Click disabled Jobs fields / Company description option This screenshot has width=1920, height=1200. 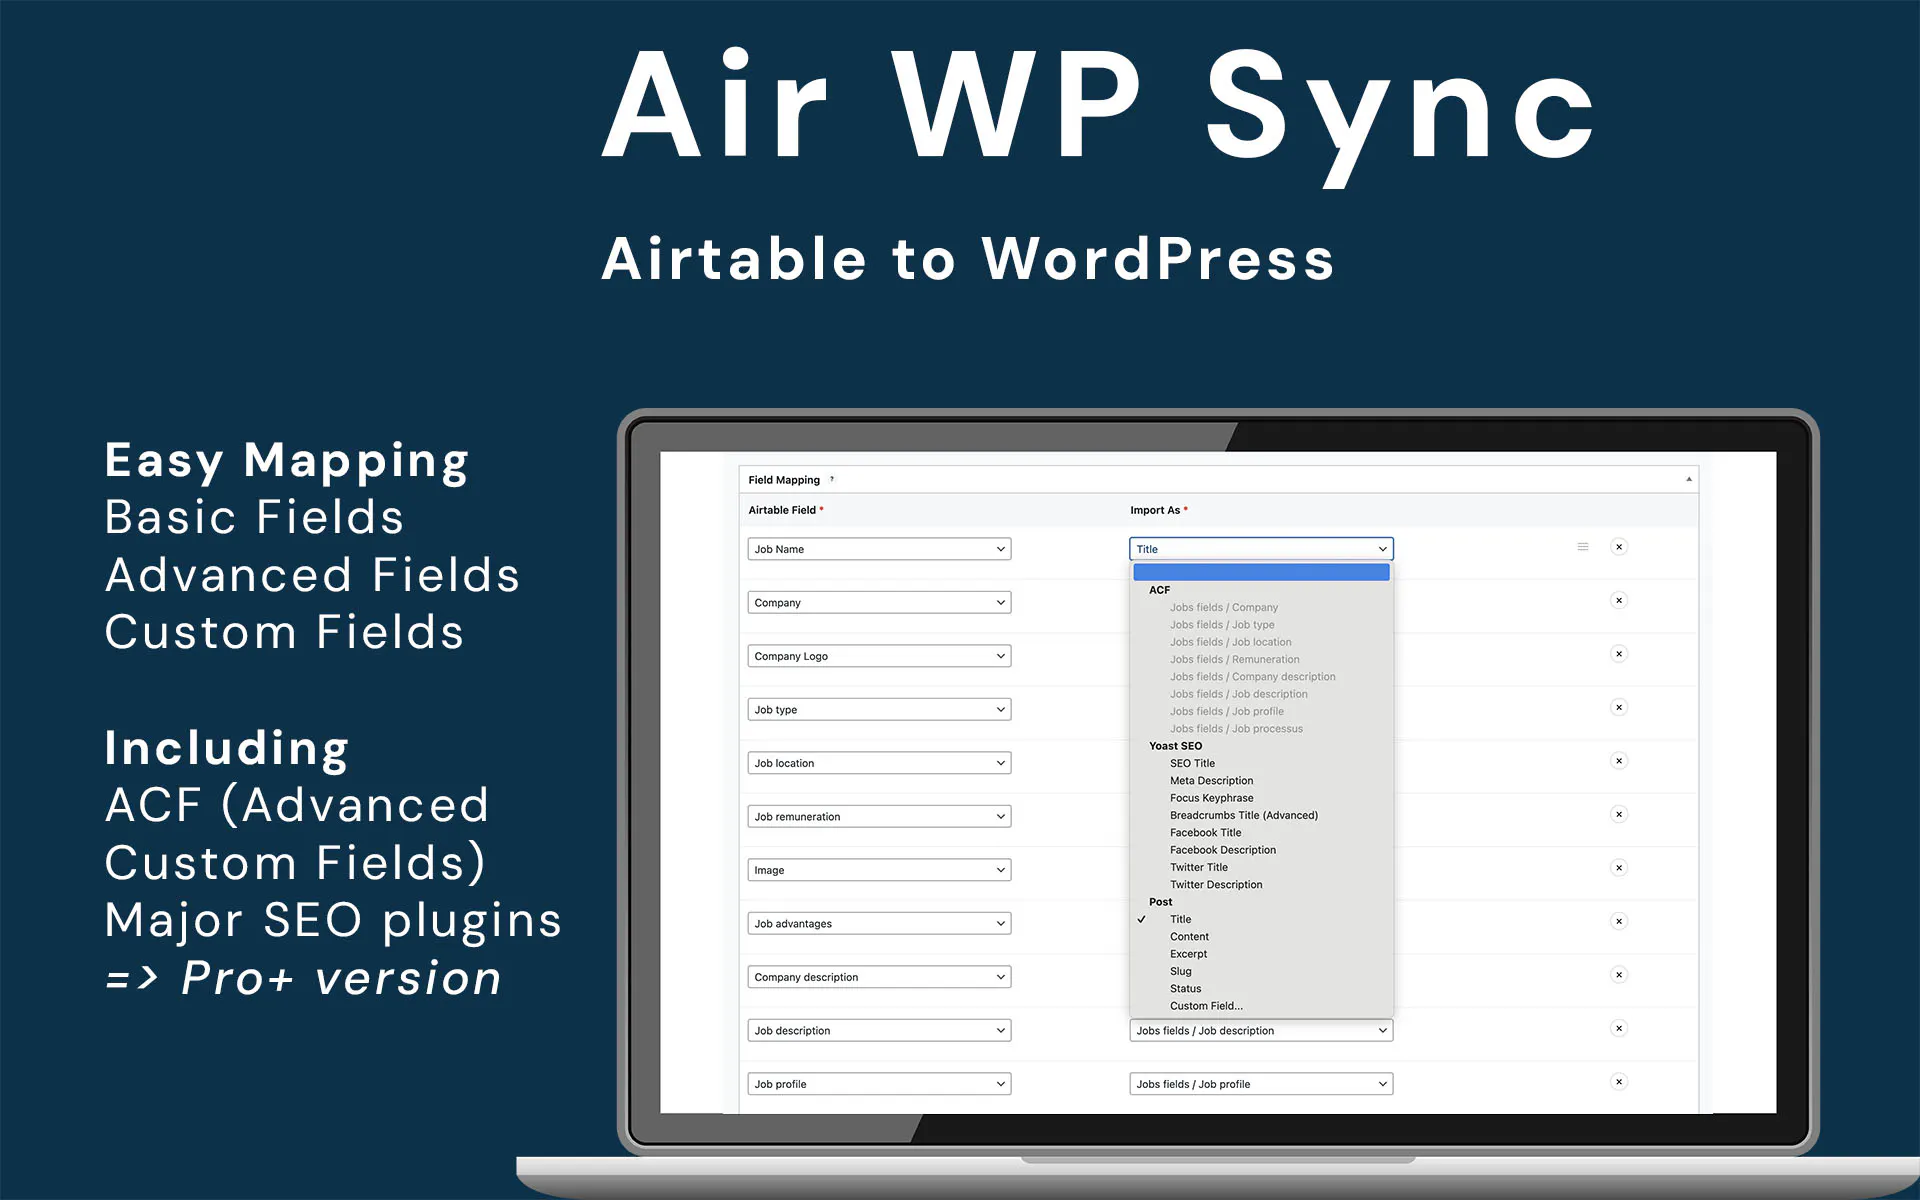coord(1252,677)
